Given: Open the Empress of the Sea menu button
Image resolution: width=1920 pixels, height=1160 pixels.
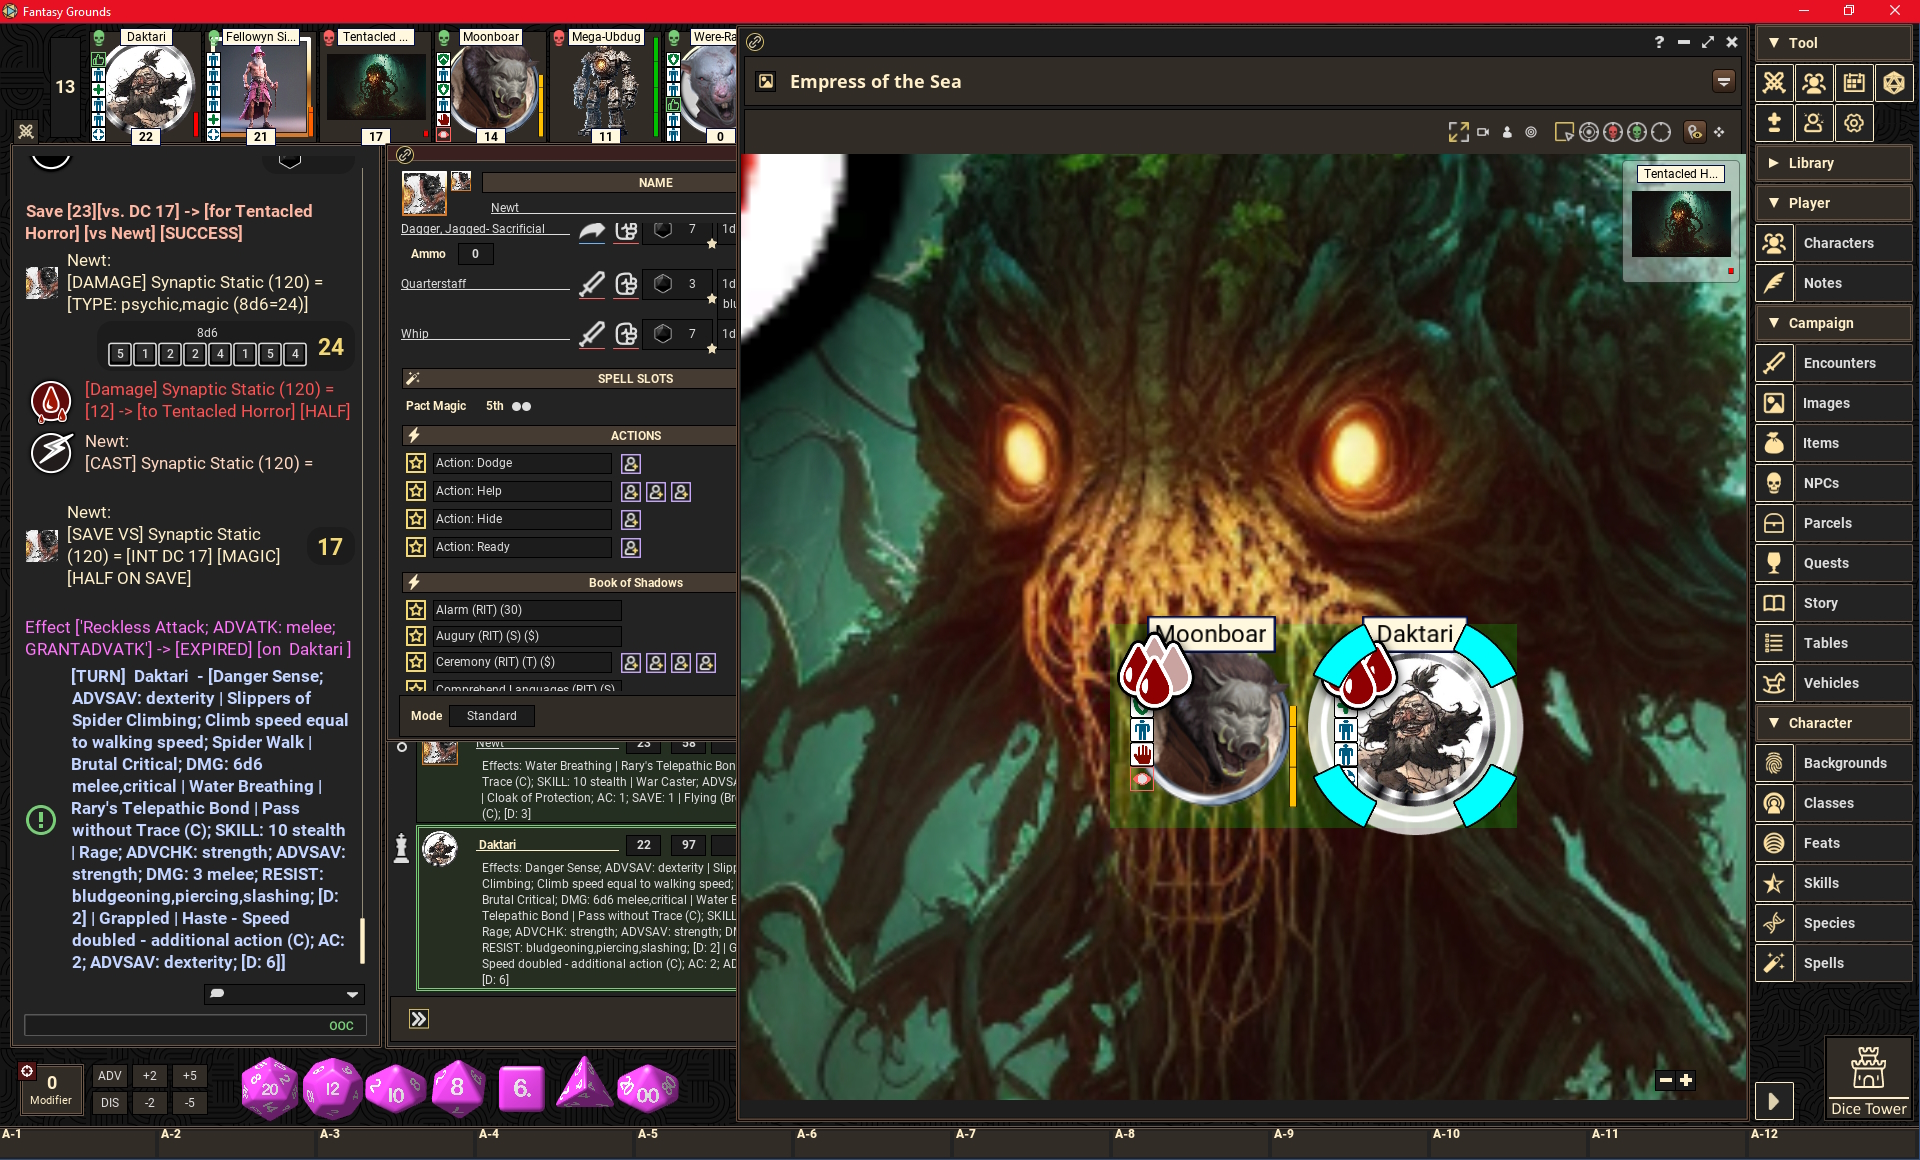Looking at the screenshot, I should pos(1723,82).
